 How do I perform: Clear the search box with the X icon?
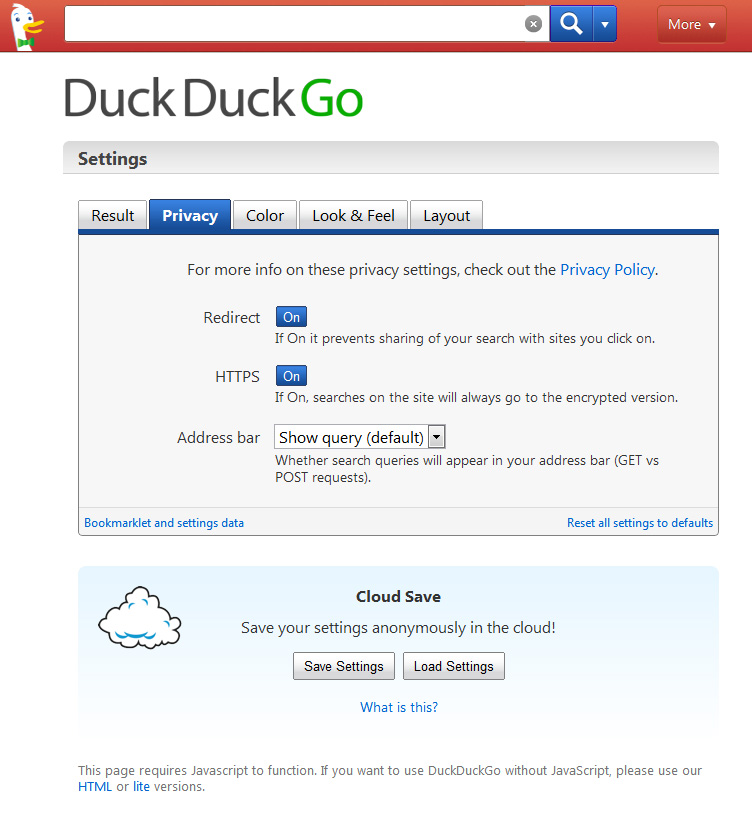533,24
